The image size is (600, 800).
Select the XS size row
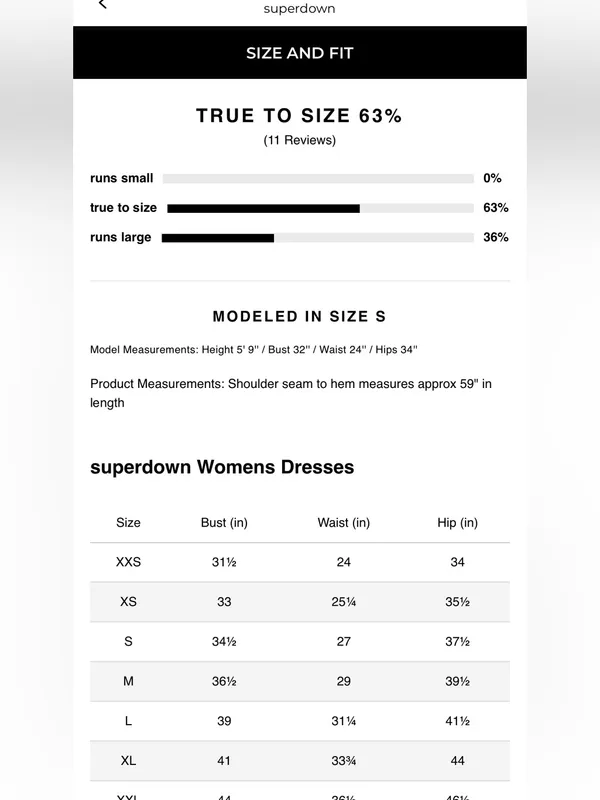point(300,602)
